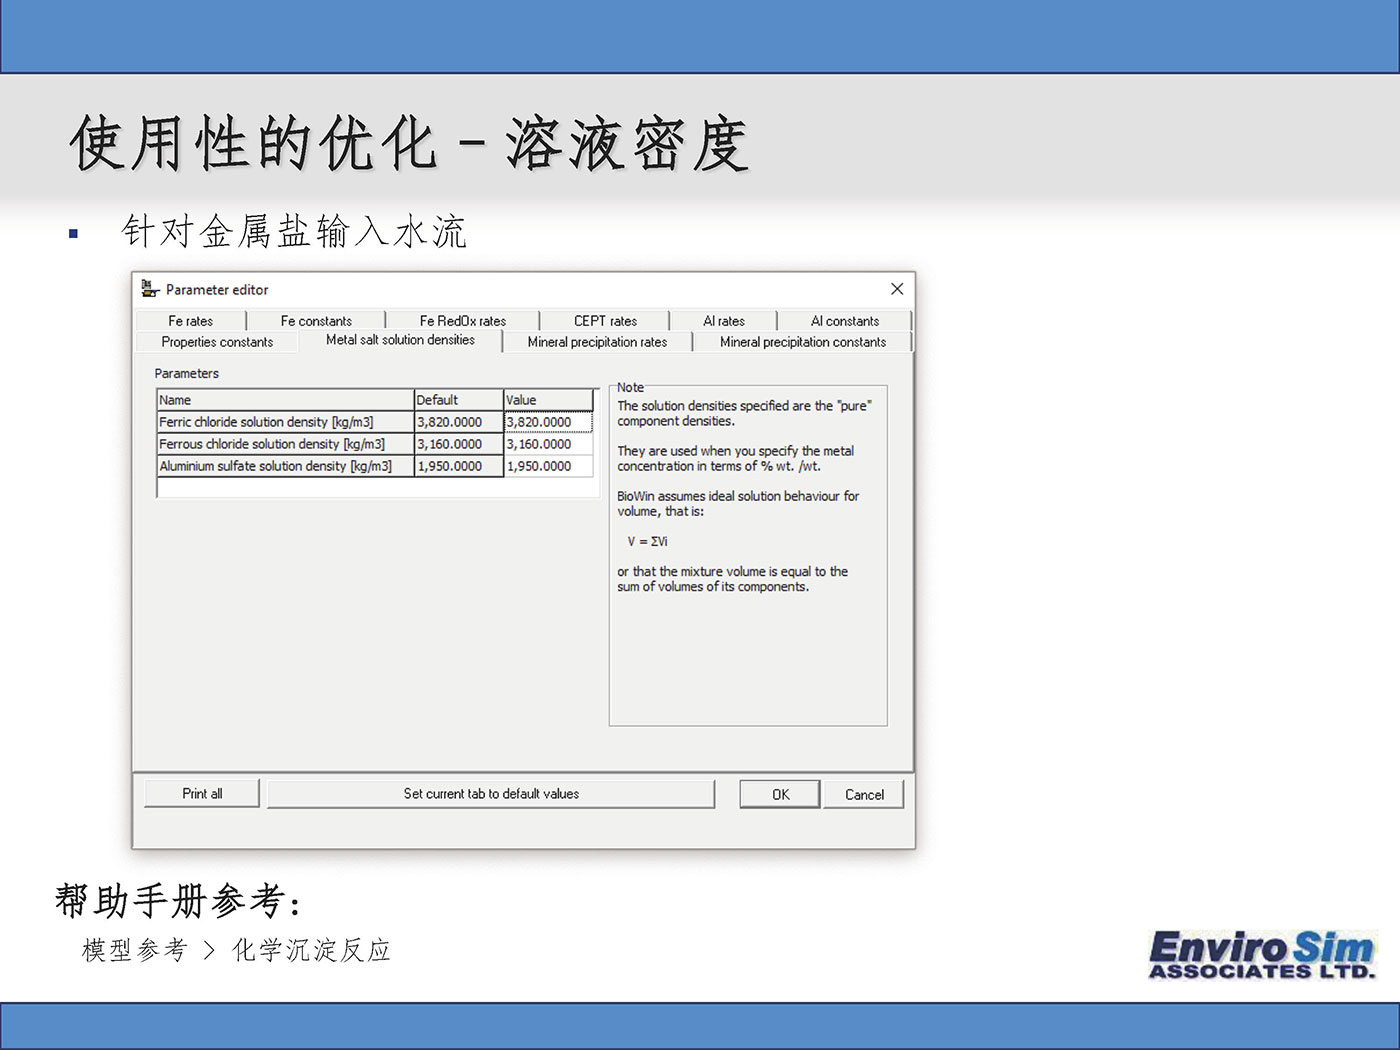Go to the CEPT rates tab

605,321
